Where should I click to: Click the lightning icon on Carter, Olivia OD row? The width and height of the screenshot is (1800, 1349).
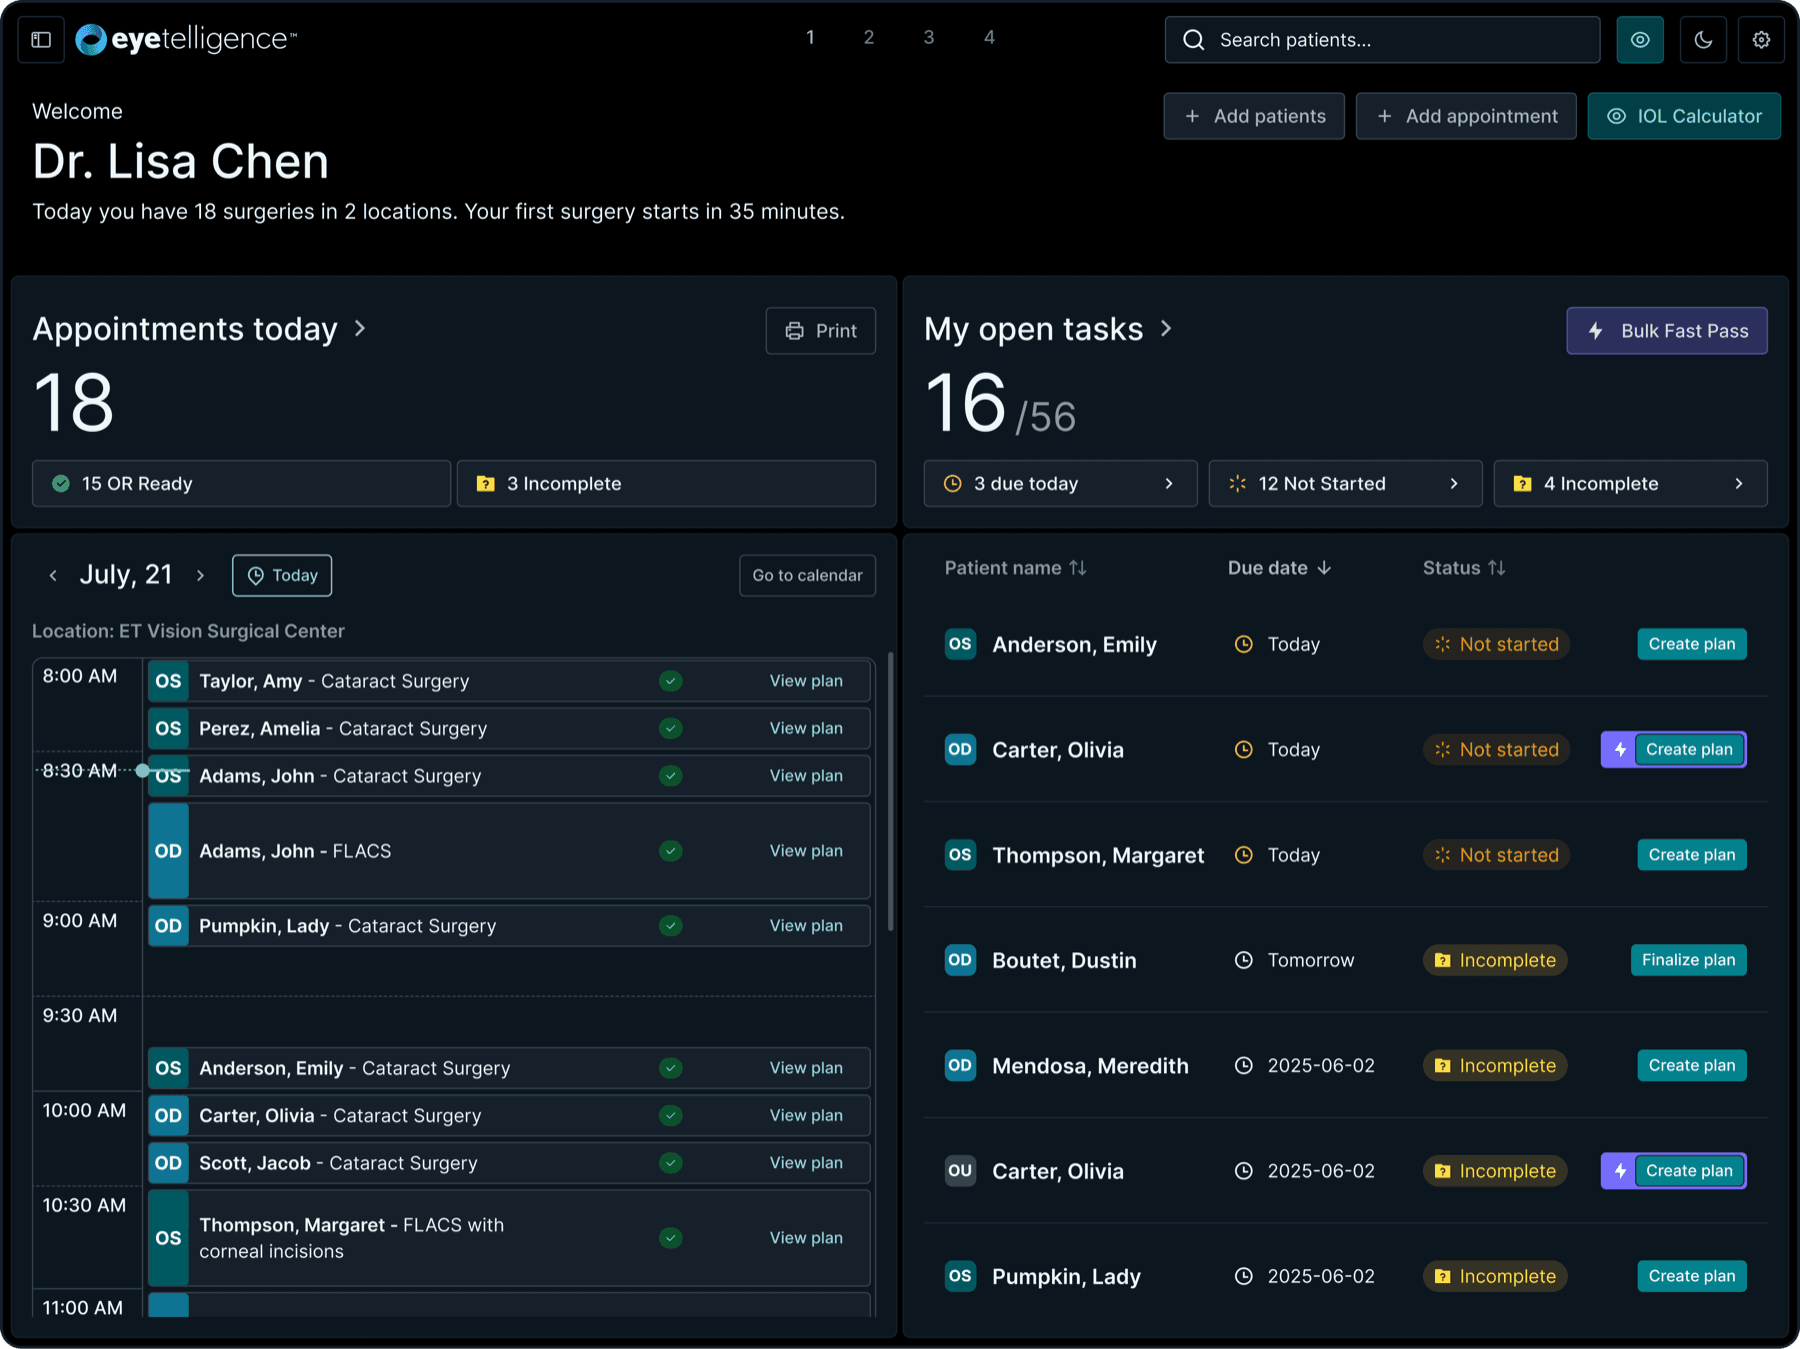point(1619,750)
